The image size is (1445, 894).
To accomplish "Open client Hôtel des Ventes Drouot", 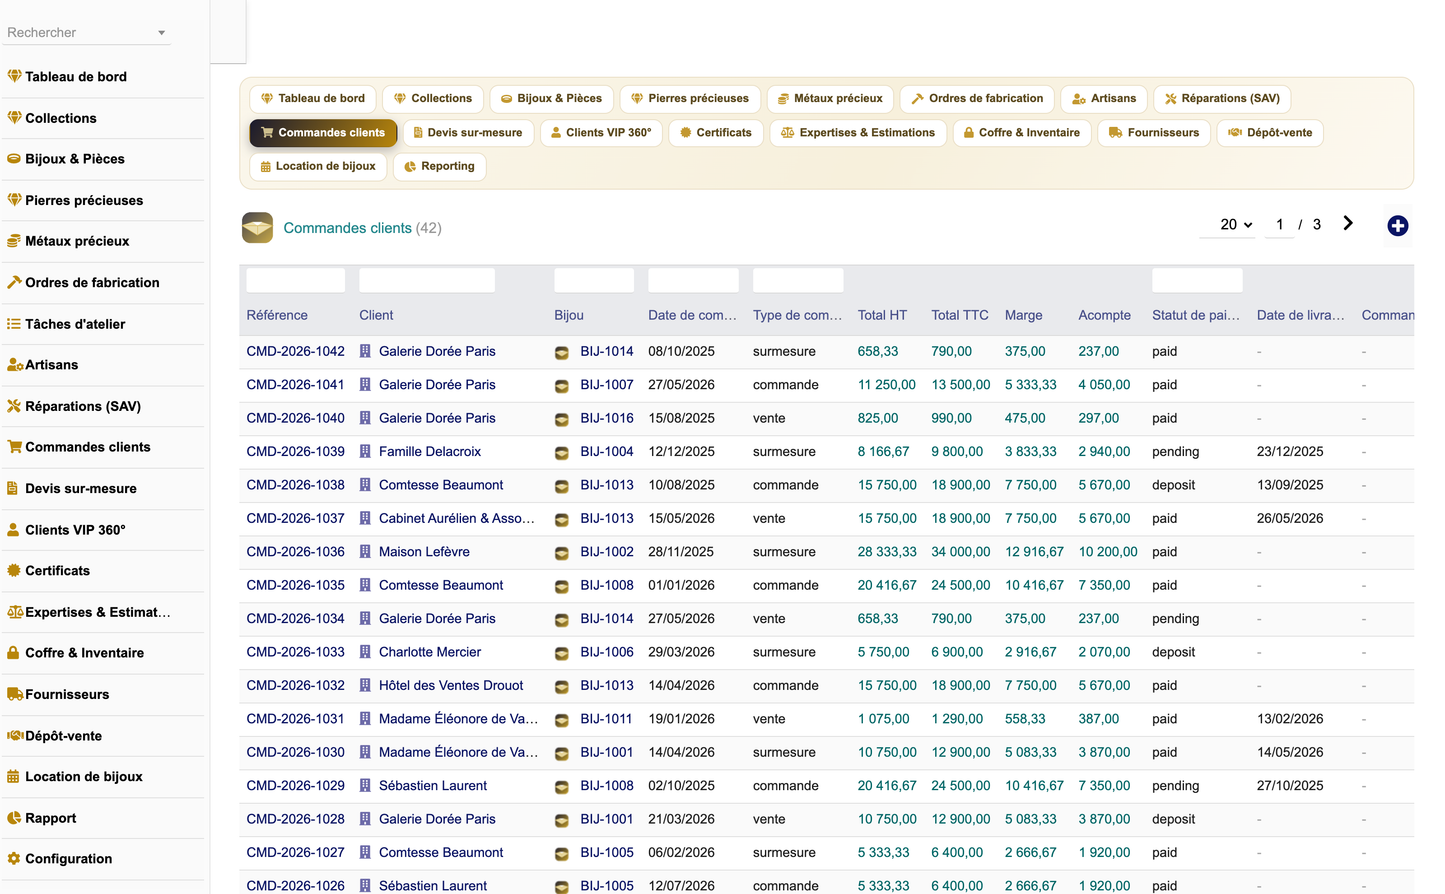I will click(x=451, y=685).
